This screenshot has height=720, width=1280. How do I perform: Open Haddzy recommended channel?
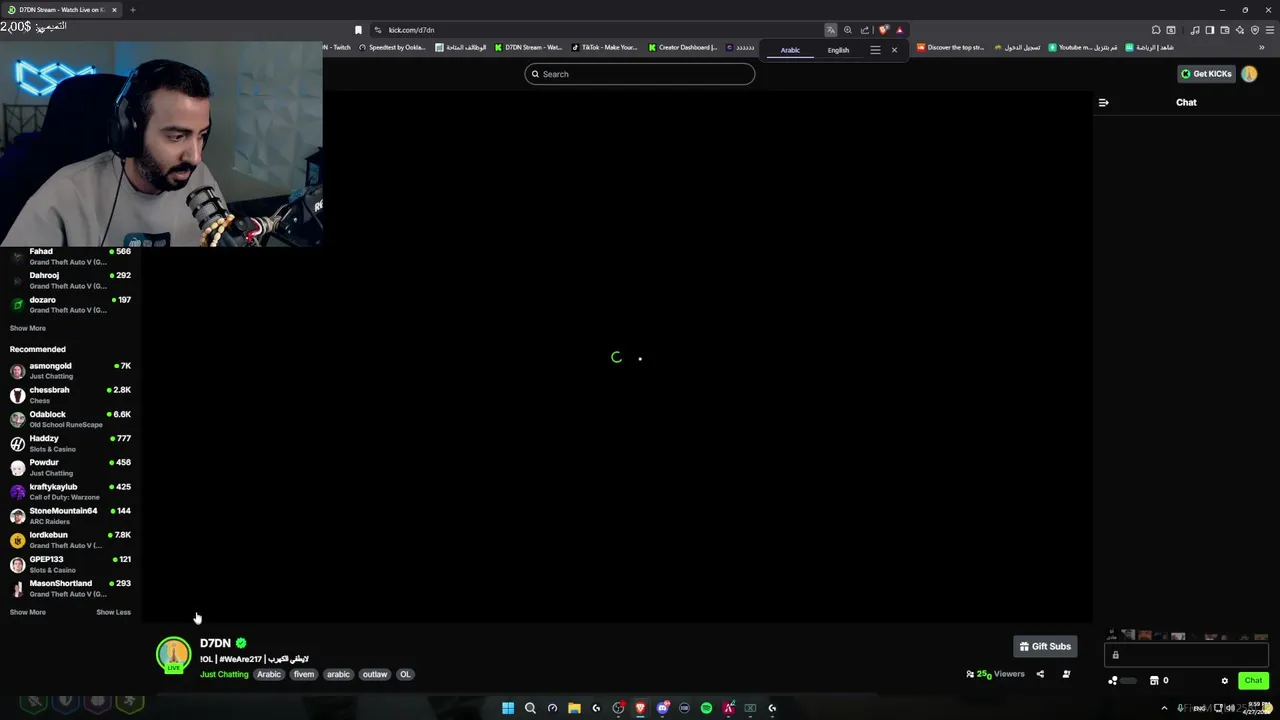click(70, 443)
